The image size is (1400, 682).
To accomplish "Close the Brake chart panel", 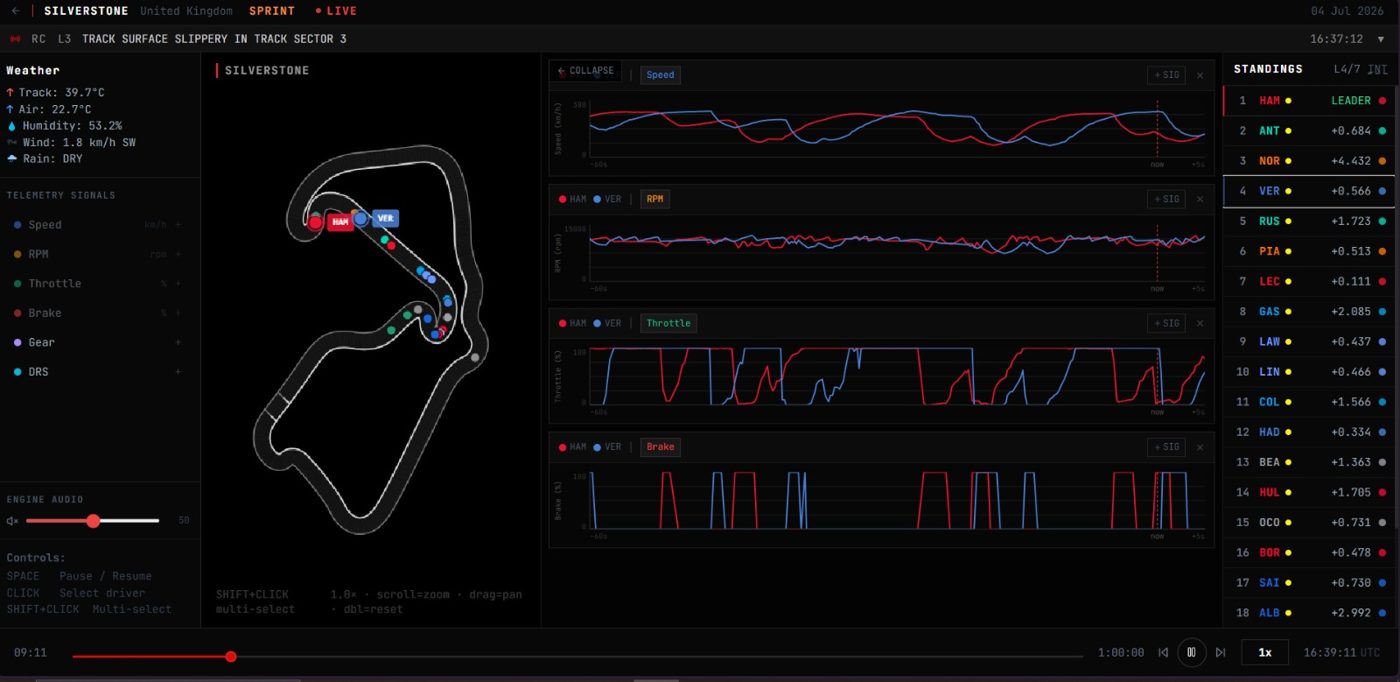I will coord(1200,447).
